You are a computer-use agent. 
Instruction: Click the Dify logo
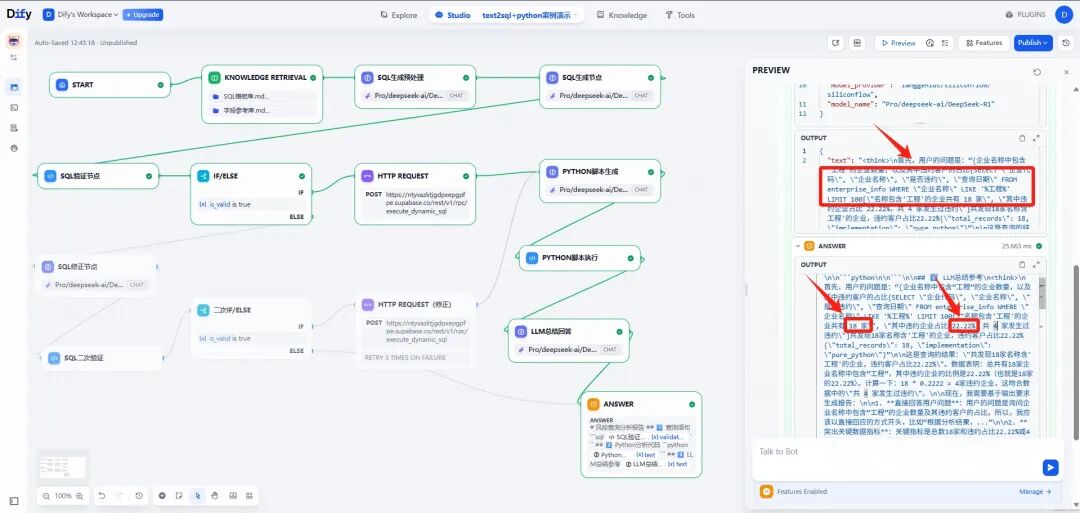click(19, 14)
